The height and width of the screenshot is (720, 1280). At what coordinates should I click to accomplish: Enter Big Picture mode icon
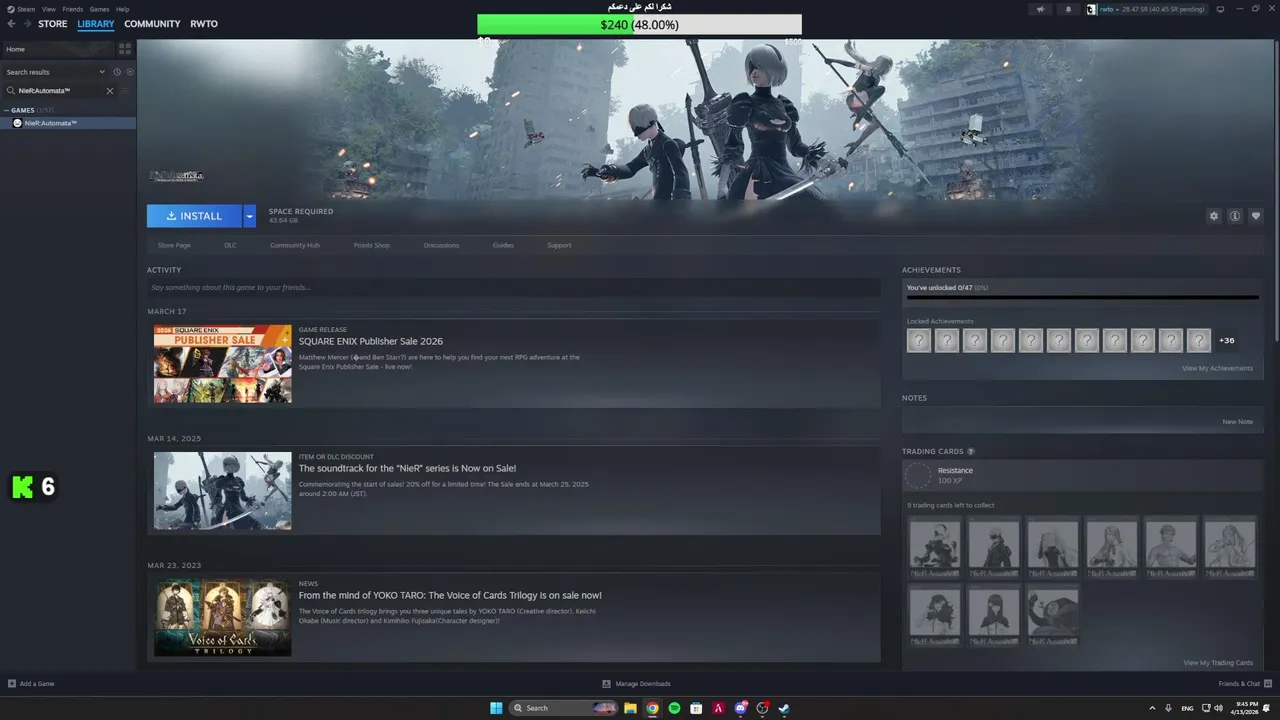pyautogui.click(x=1220, y=9)
